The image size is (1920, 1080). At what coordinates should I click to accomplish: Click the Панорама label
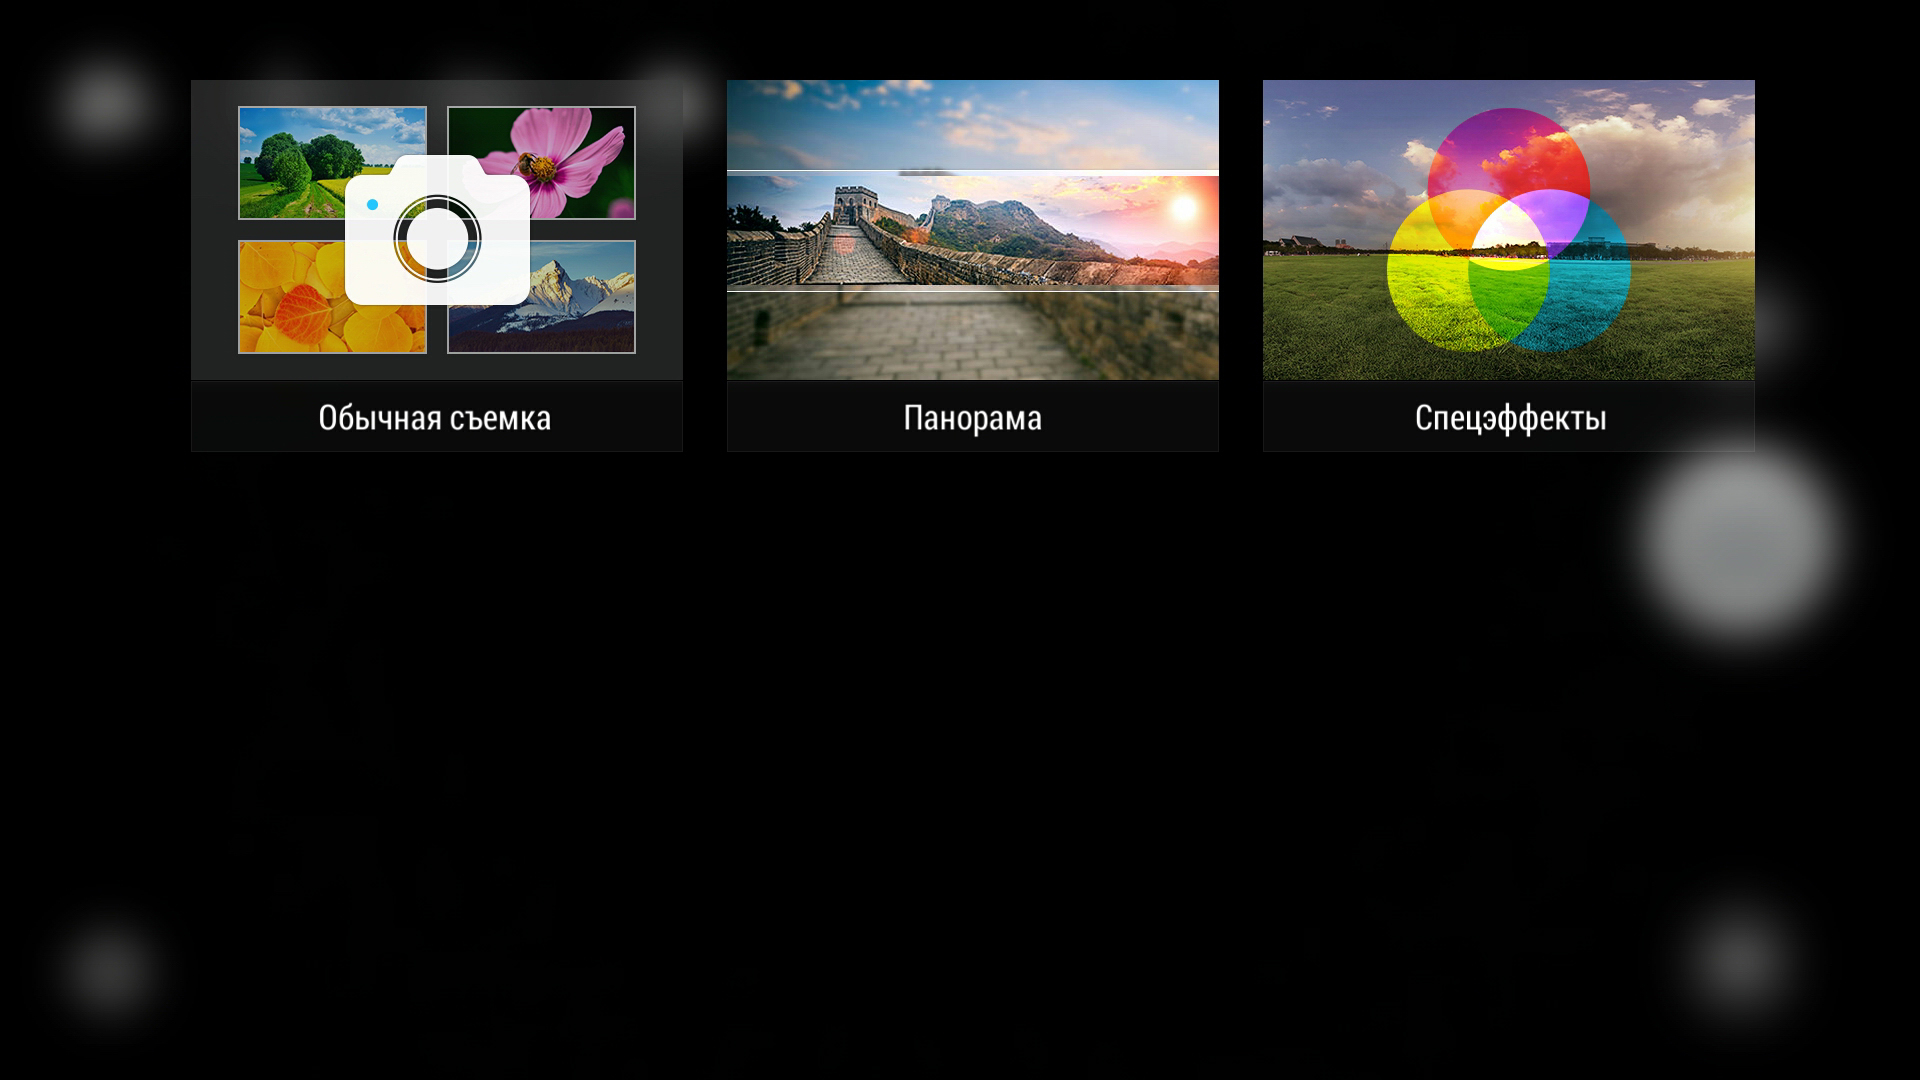[x=973, y=418]
